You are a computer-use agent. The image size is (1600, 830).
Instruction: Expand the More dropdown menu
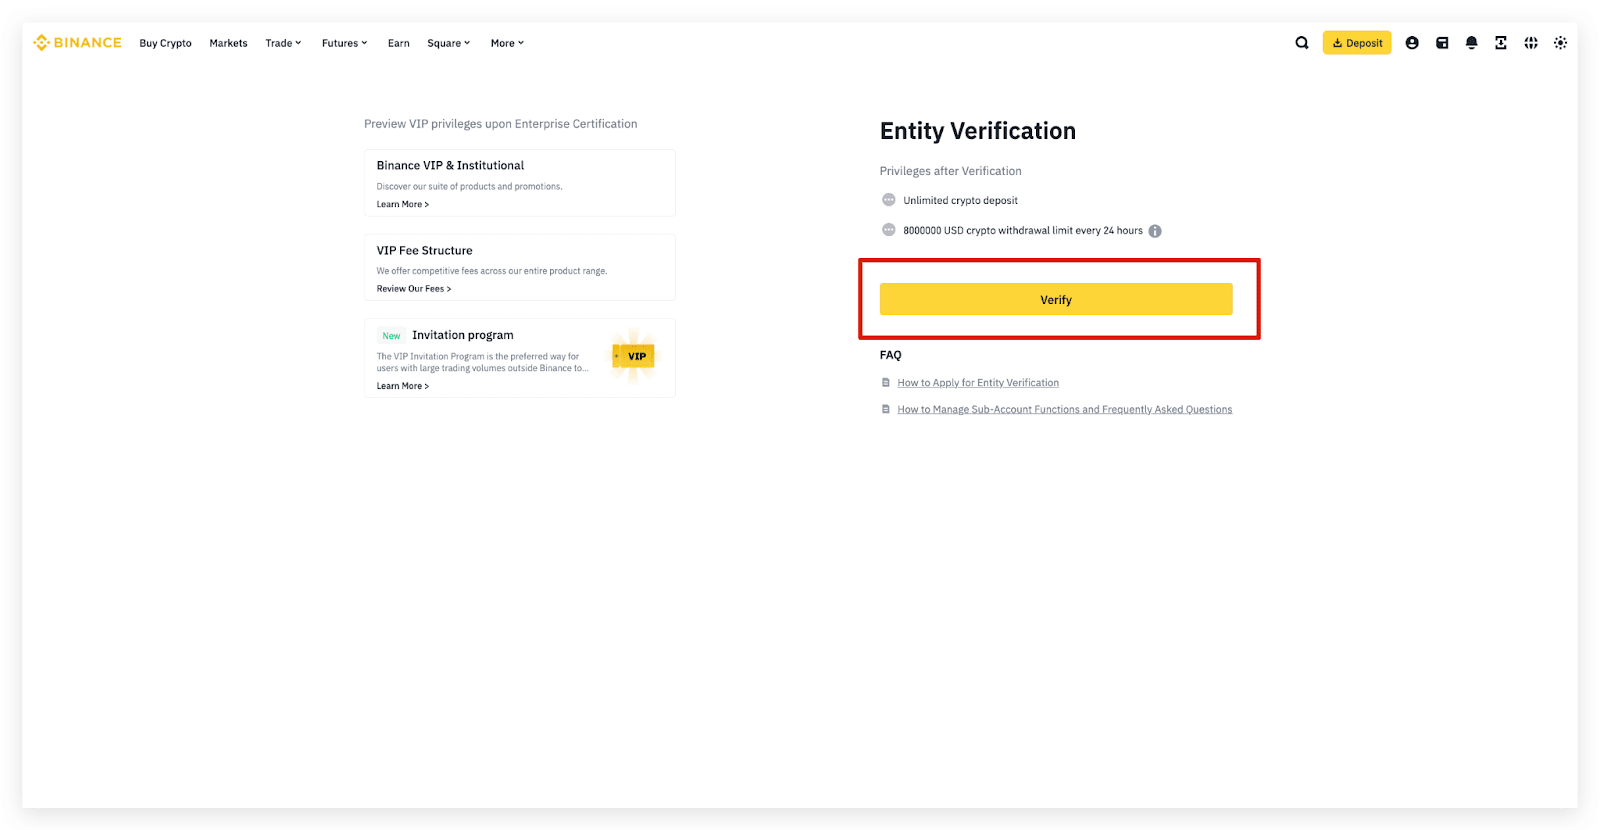click(x=507, y=43)
